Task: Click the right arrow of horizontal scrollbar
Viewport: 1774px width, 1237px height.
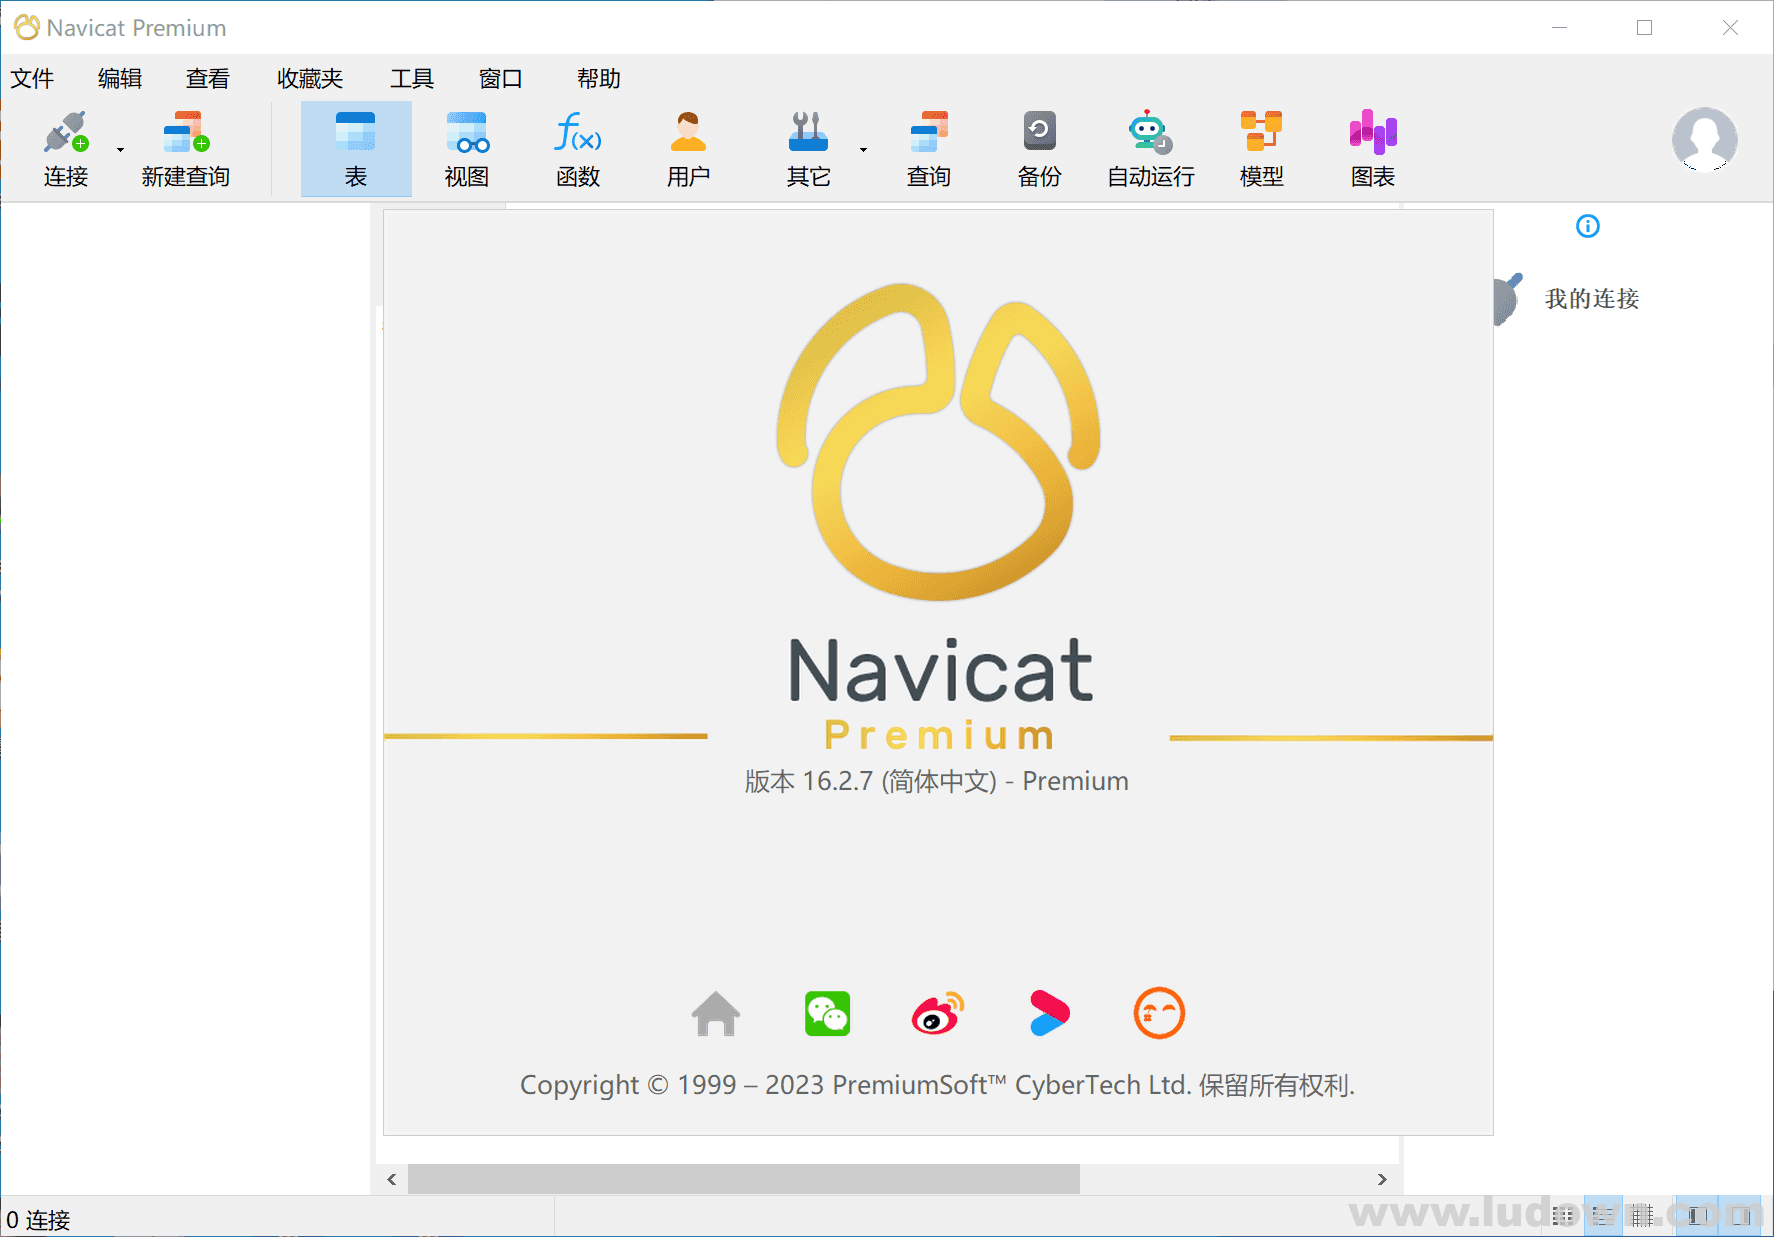Action: [x=1382, y=1180]
